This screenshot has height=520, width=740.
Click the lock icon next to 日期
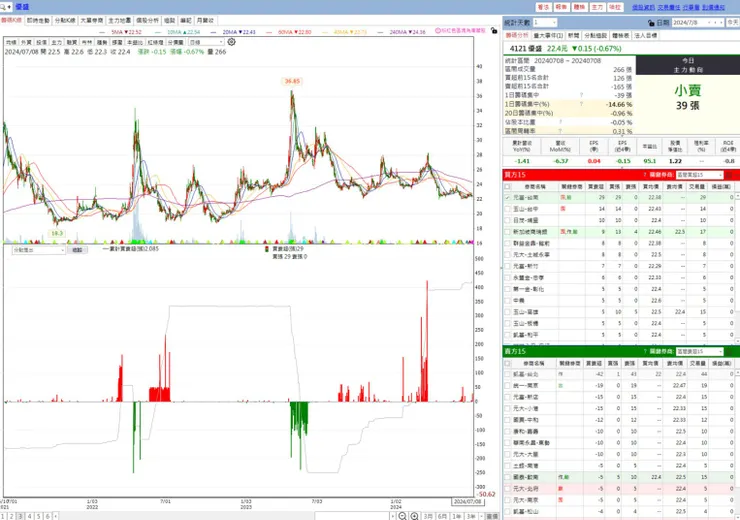click(651, 23)
